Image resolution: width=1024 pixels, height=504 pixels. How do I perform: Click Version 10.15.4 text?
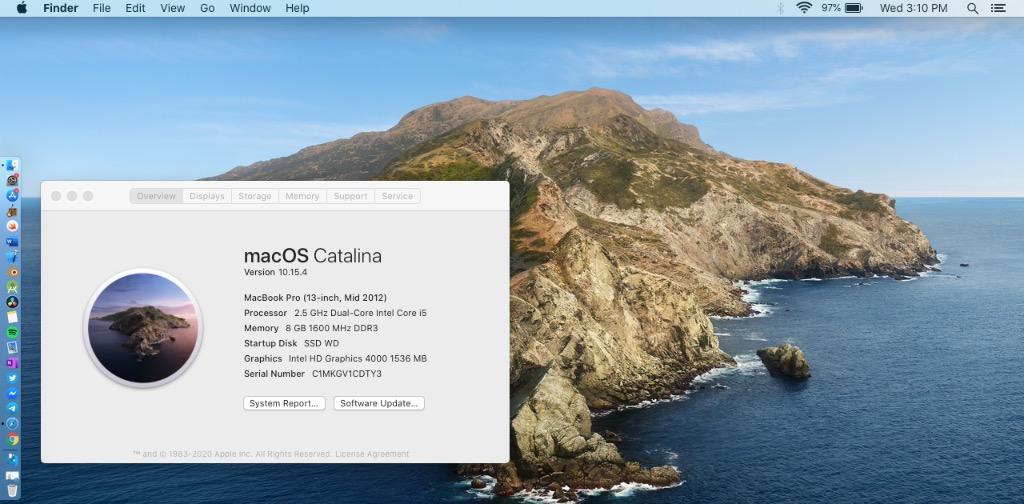click(276, 272)
